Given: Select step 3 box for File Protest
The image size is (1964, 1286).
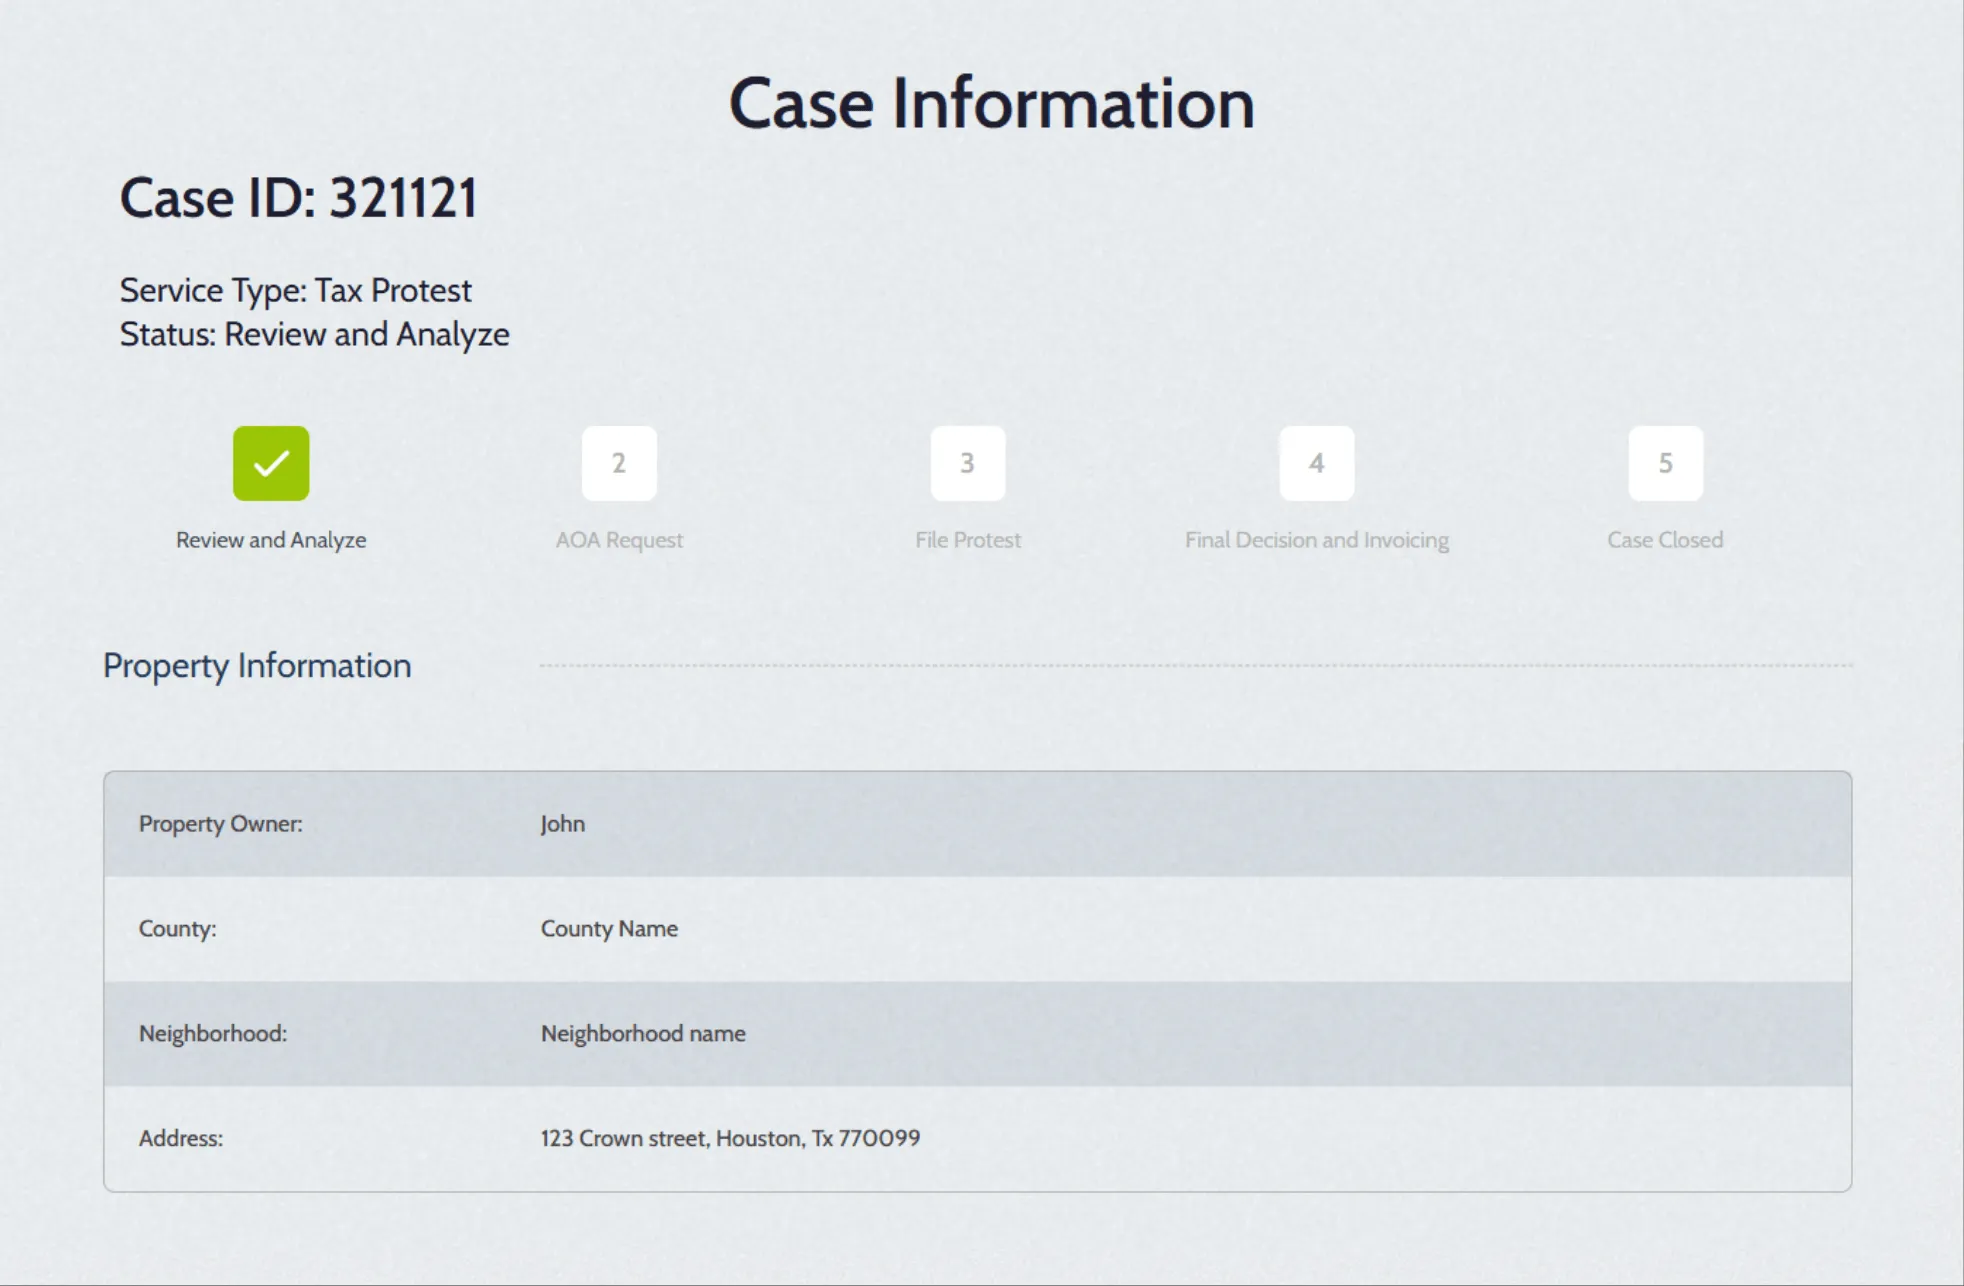Looking at the screenshot, I should click(967, 463).
